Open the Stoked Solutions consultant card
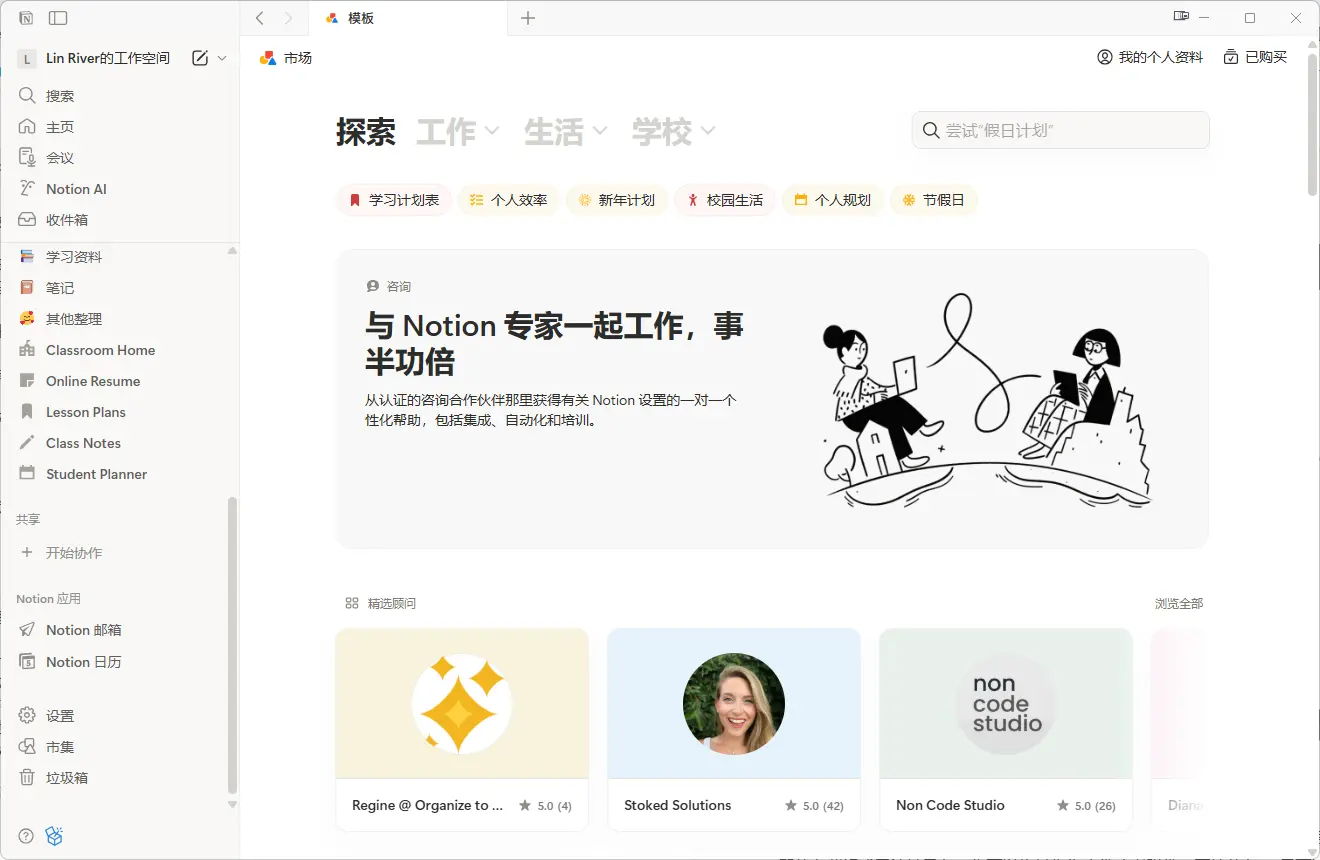This screenshot has width=1320, height=860. (734, 730)
